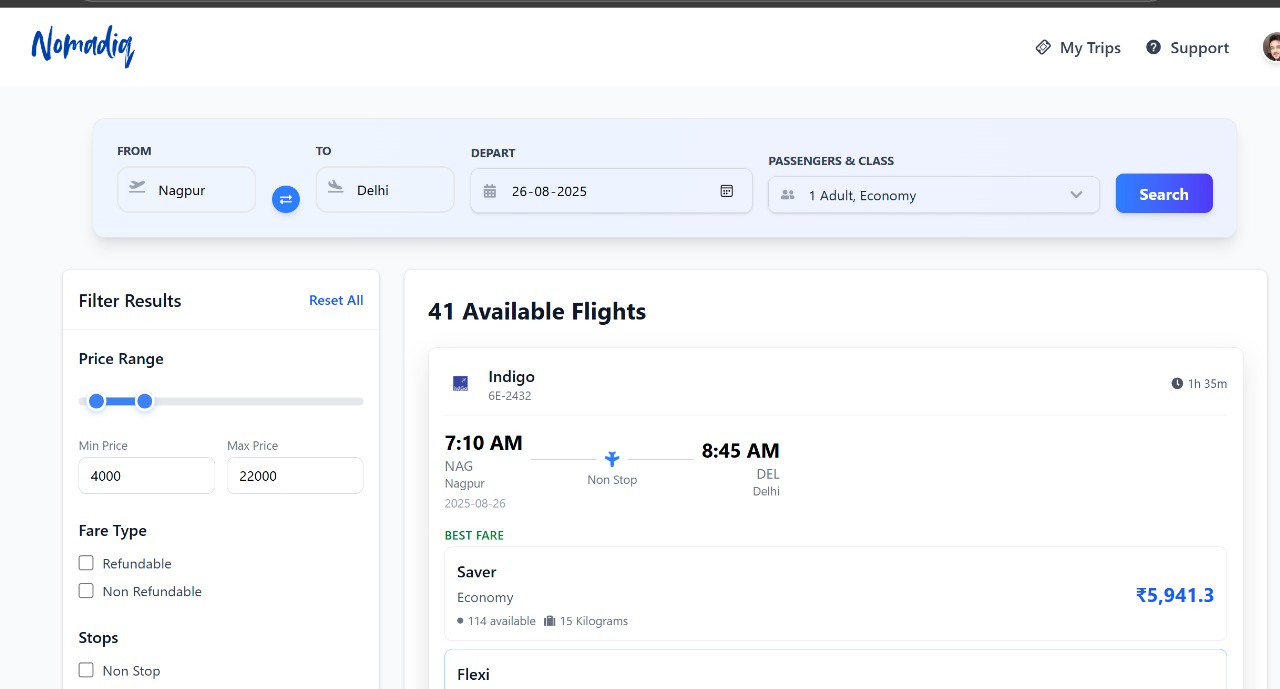Viewport: 1280px width, 689px height.
Task: Click the Min Price input field
Action: pos(146,476)
